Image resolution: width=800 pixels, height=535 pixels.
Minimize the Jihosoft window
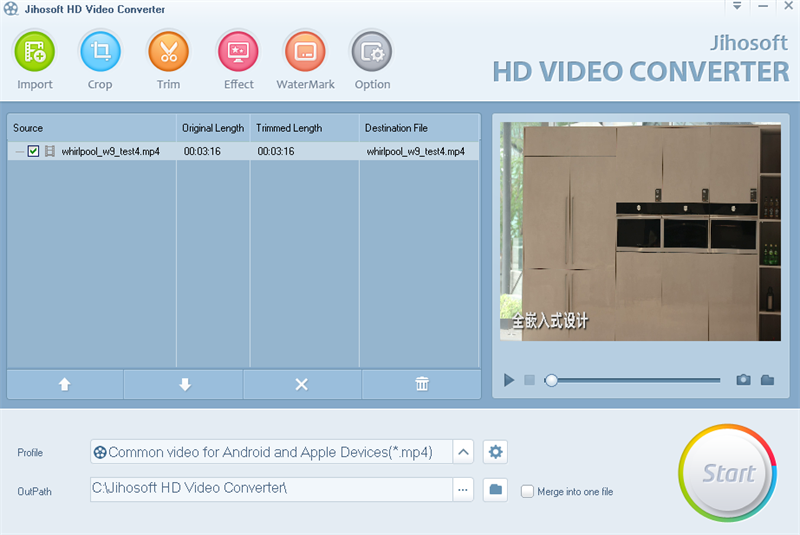[763, 6]
